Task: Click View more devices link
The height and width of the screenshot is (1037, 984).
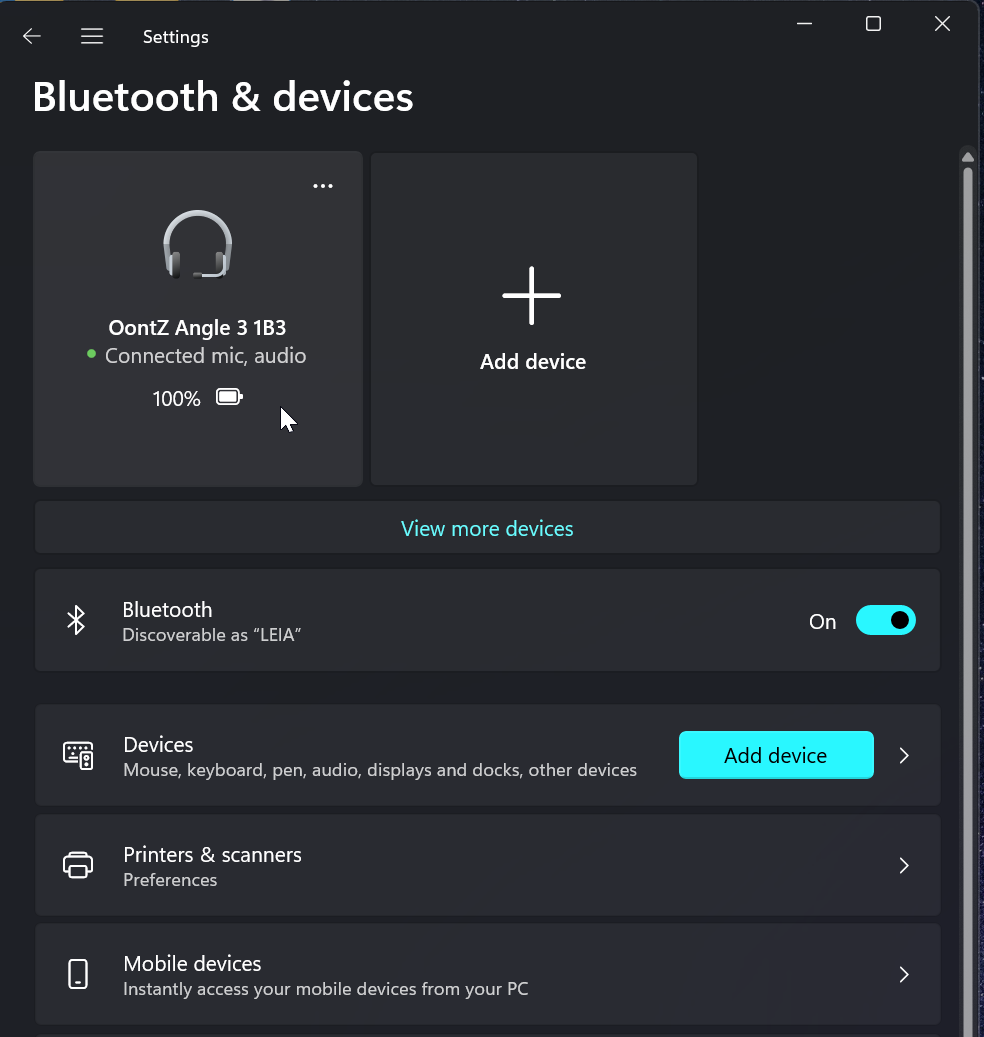Action: (x=487, y=528)
